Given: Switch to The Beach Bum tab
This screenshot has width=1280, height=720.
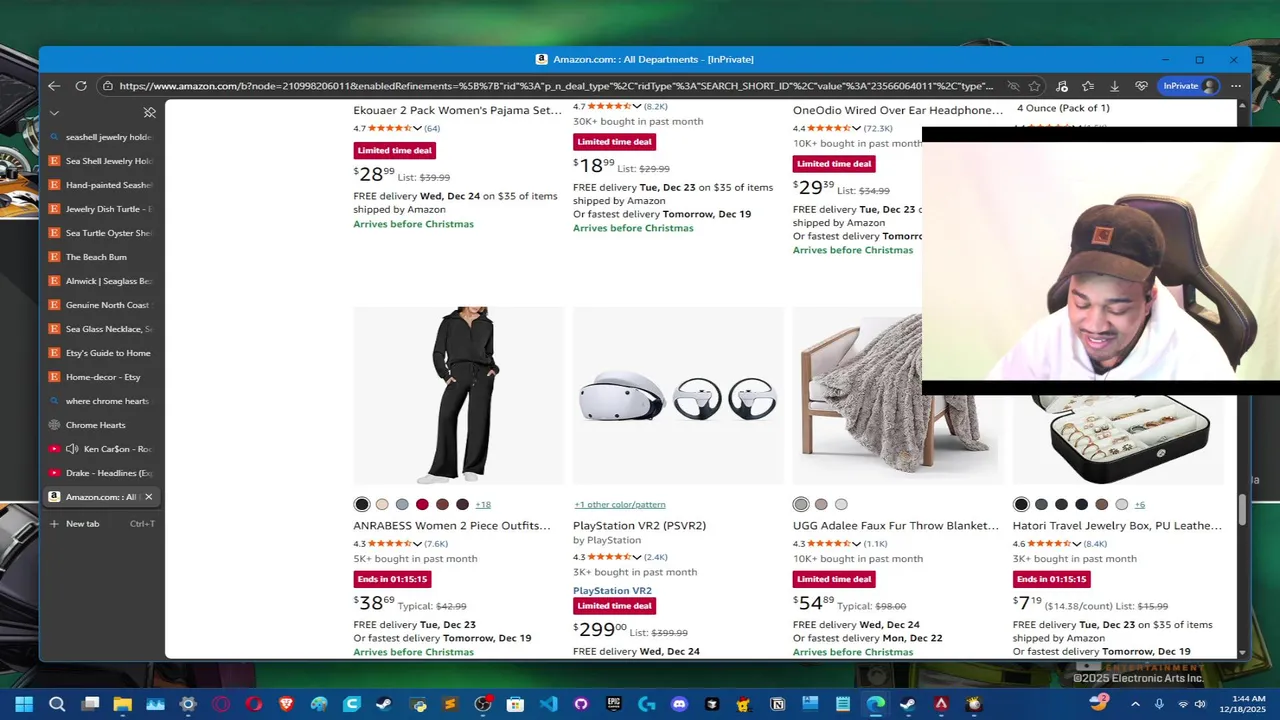Looking at the screenshot, I should click(100, 257).
